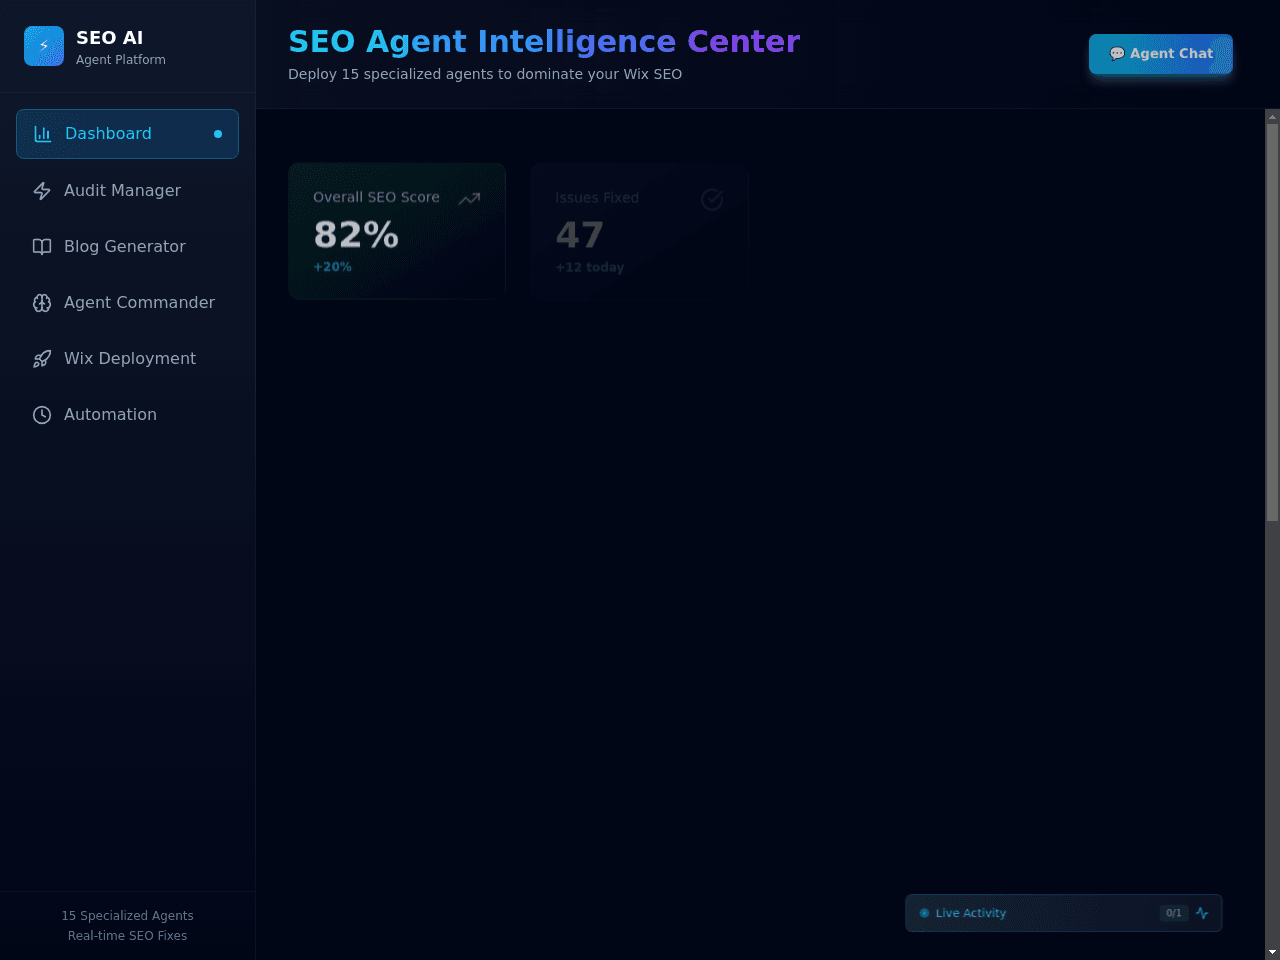The image size is (1280, 960).
Task: Click the Blog Generator book icon
Action: pyautogui.click(x=42, y=247)
